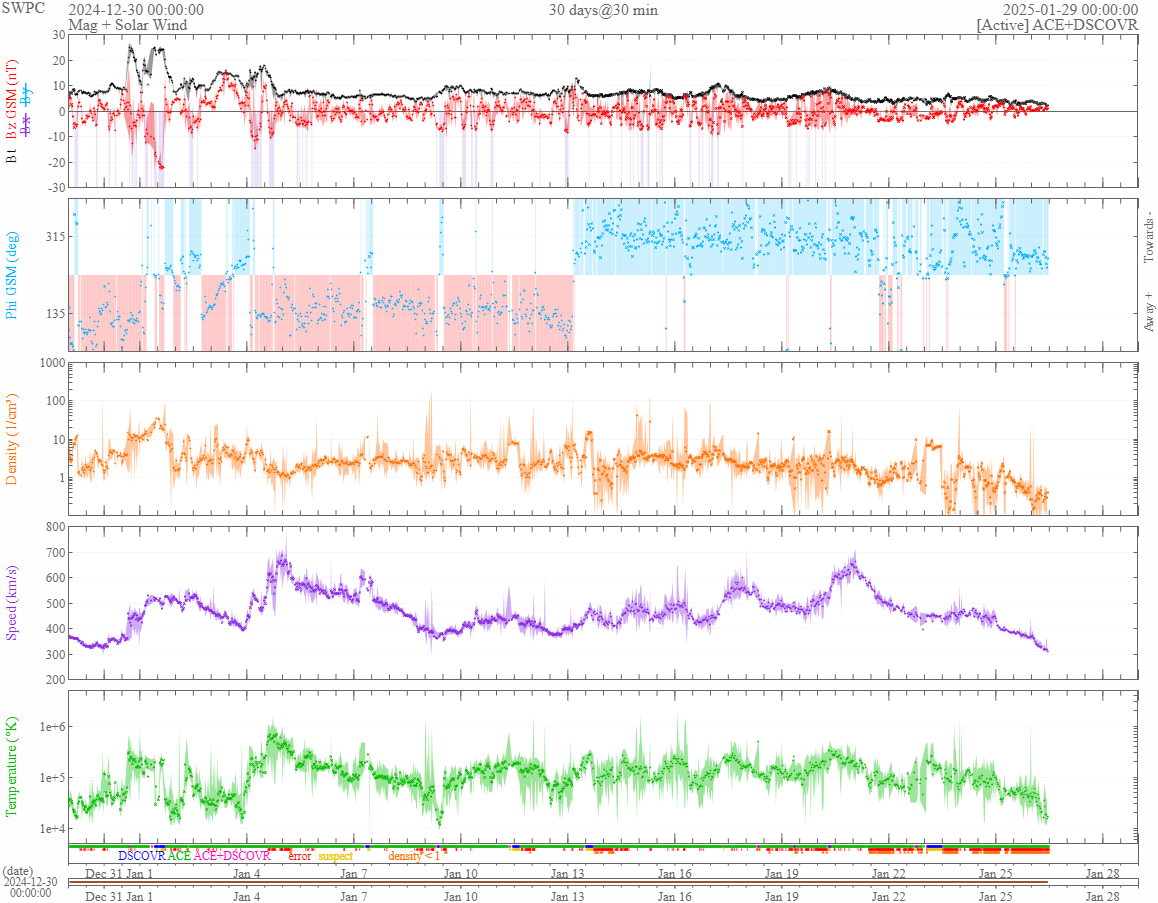The width and height of the screenshot is (1158, 903).
Task: Click the -20 tick on Bz axis
Action: tap(57, 162)
